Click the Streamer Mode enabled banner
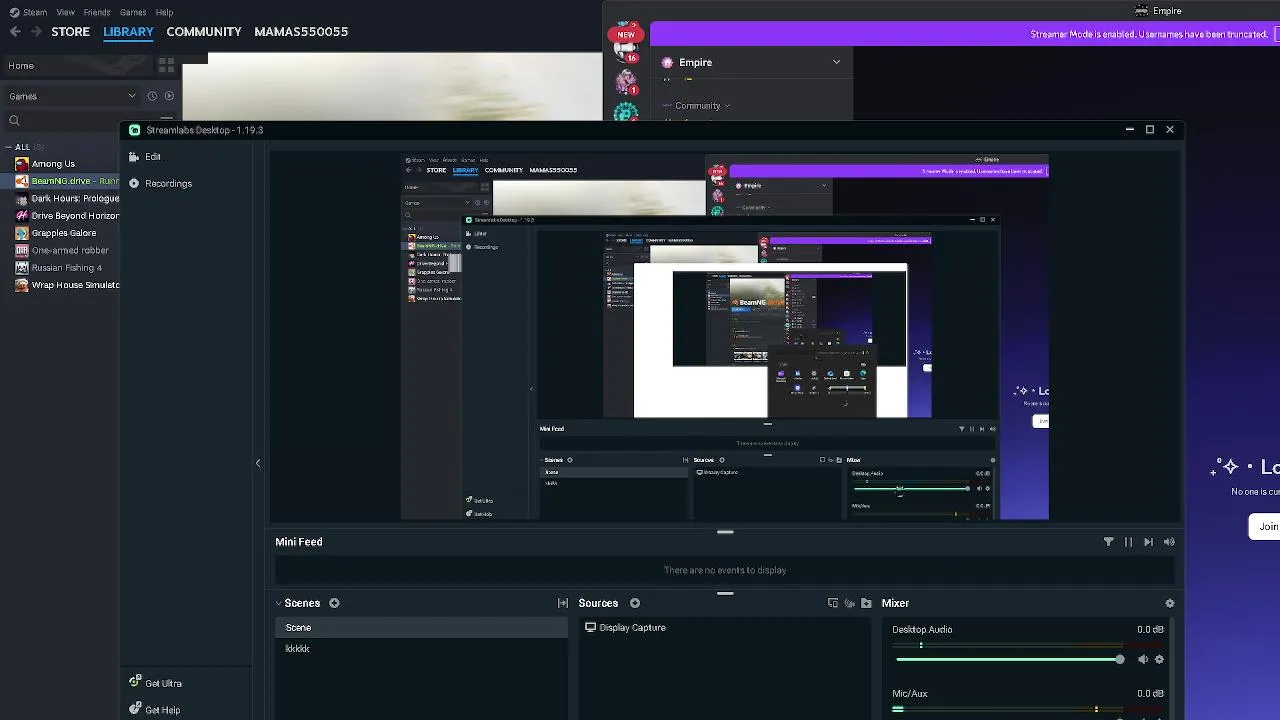This screenshot has height=720, width=1280. pyautogui.click(x=965, y=34)
